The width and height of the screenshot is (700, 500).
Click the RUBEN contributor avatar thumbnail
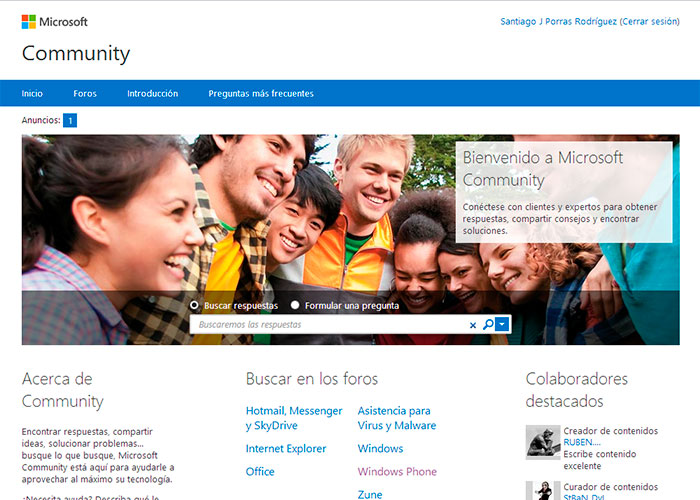click(x=543, y=442)
